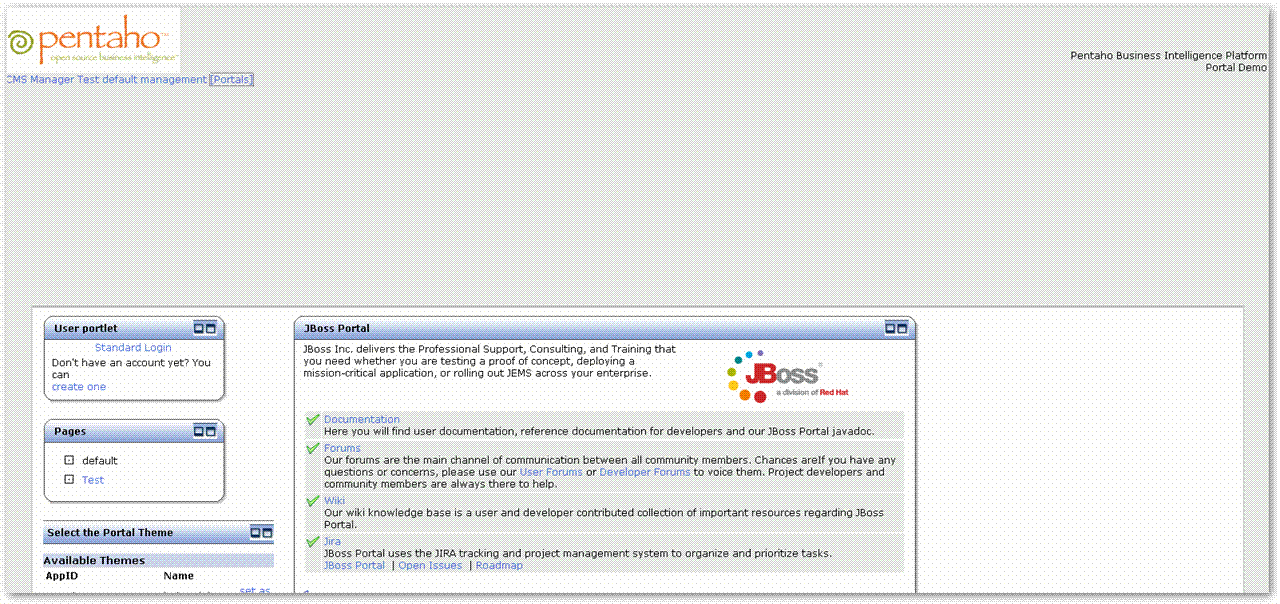Open the Test page in the Pages tree
The image size is (1280, 604).
point(93,480)
